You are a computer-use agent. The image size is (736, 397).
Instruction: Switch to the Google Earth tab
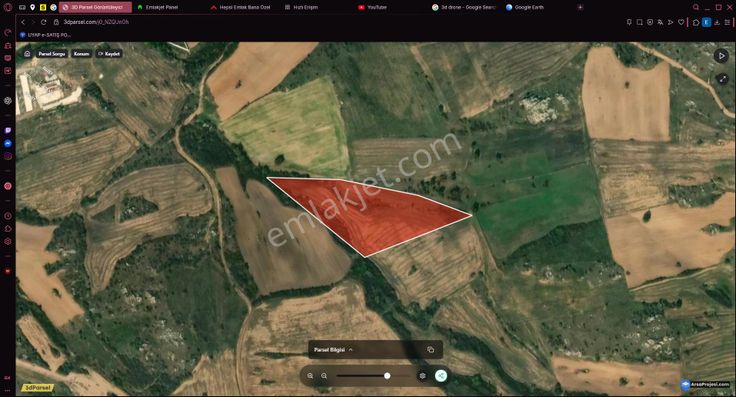(x=525, y=8)
